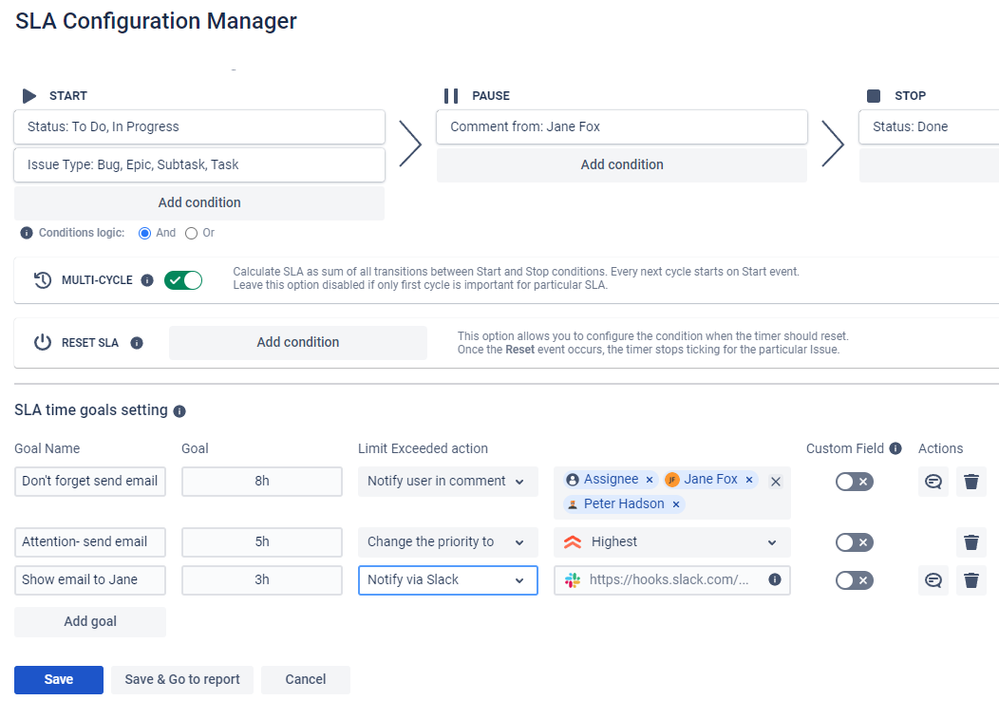Expand the "Change the priority to" dropdown
The width and height of the screenshot is (999, 704).
pos(448,542)
